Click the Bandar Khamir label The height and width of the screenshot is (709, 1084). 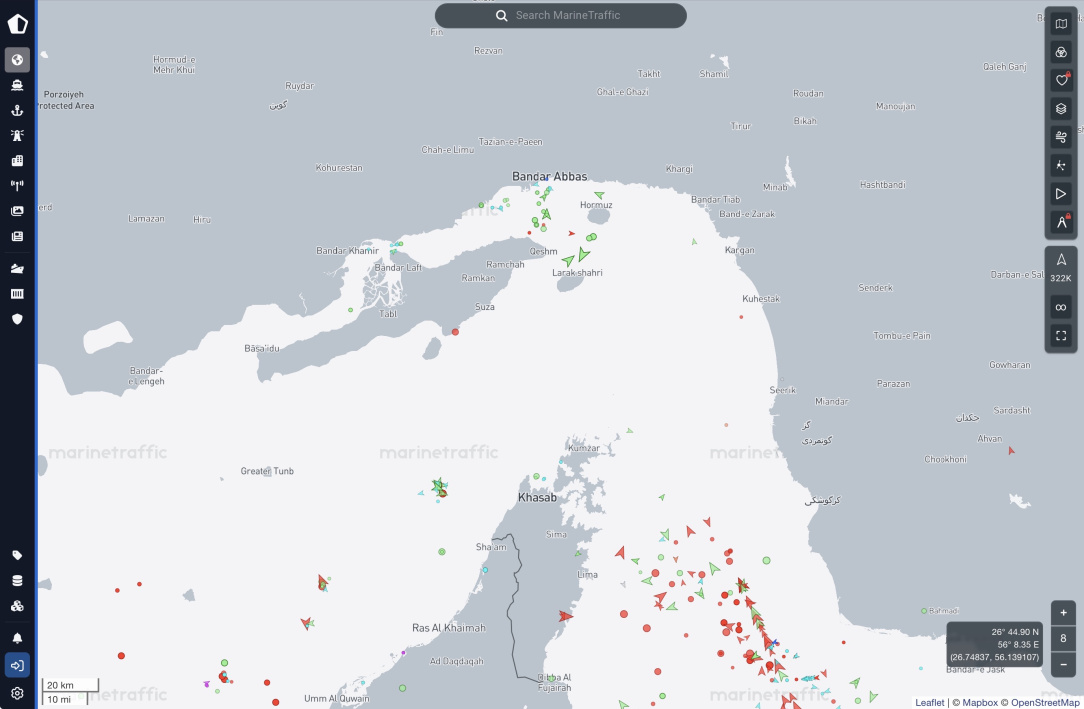(347, 251)
